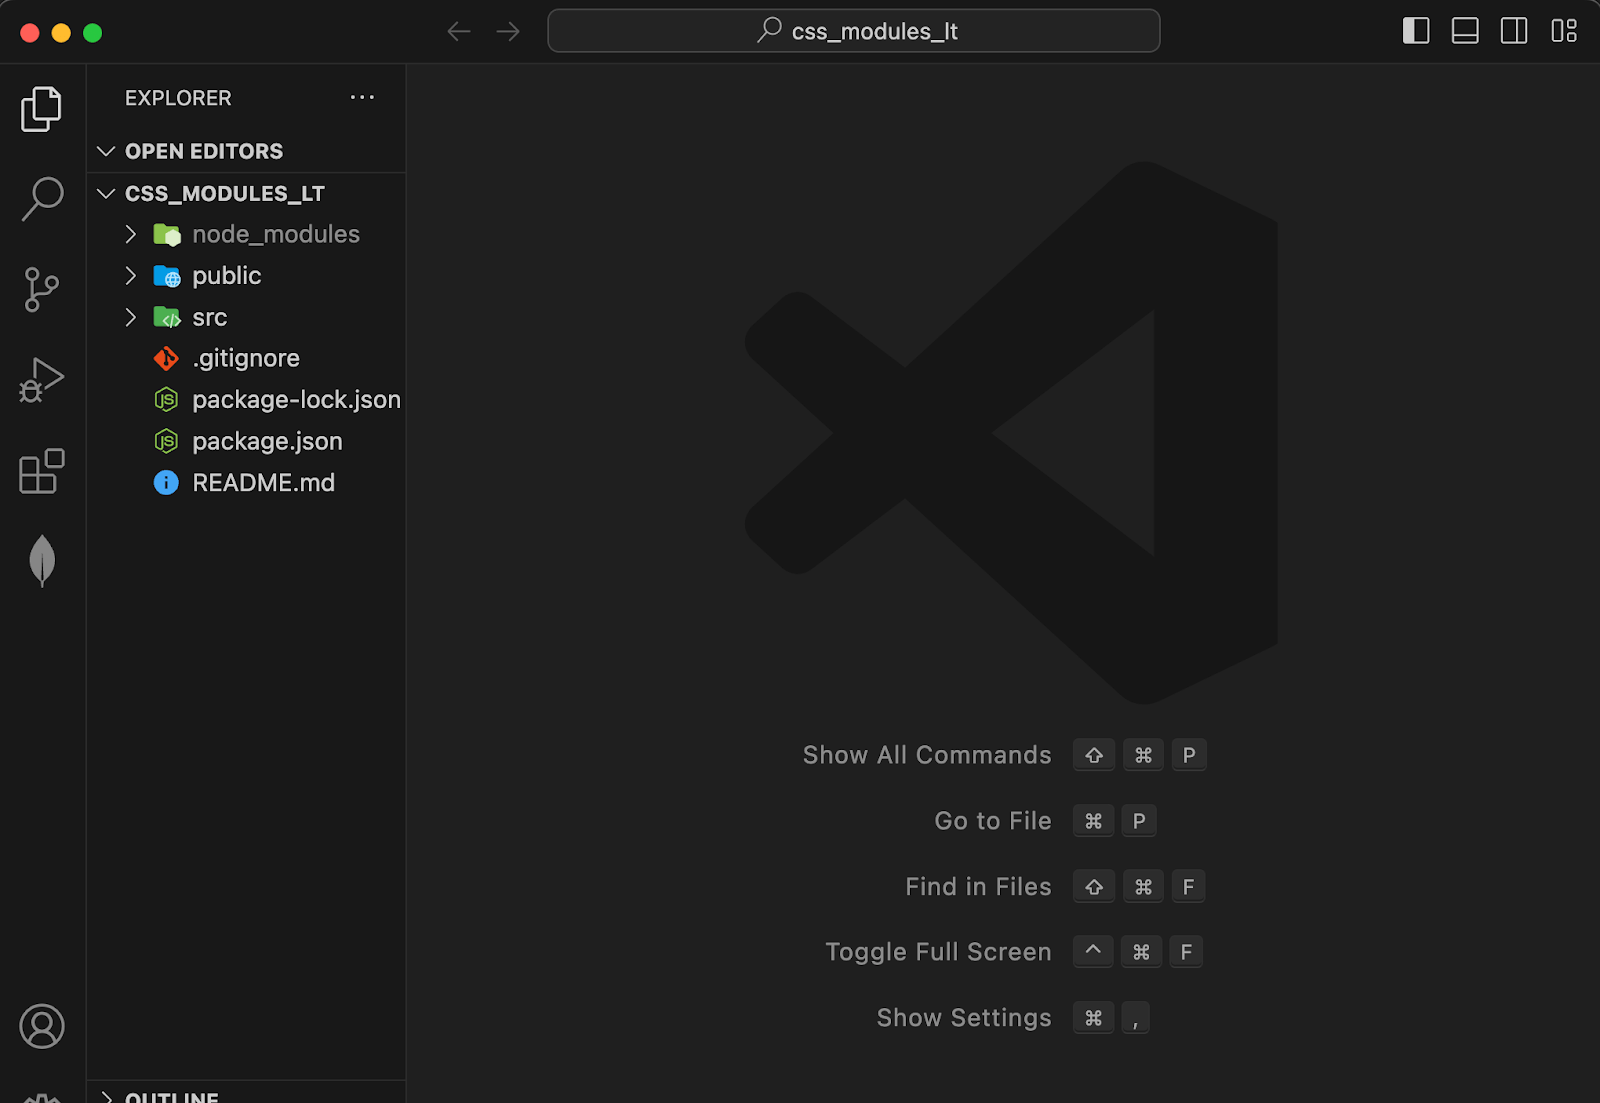Select the CSS_MODULES_LT folder header
This screenshot has height=1103, width=1600.
click(224, 193)
